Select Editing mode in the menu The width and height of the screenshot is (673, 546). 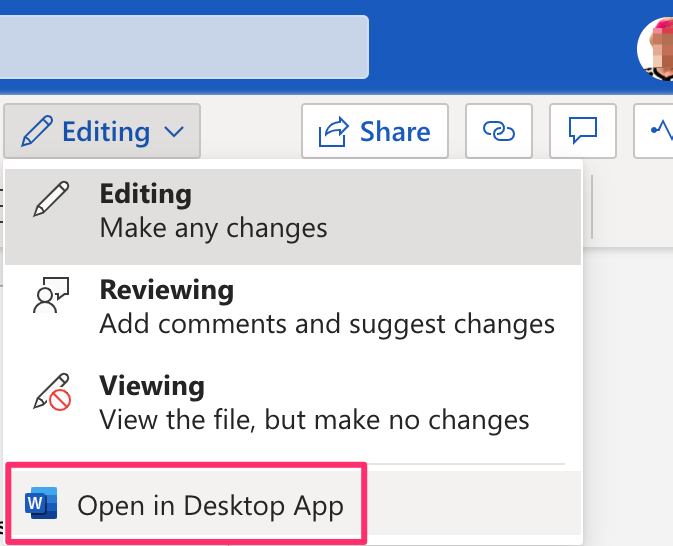tap(145, 193)
